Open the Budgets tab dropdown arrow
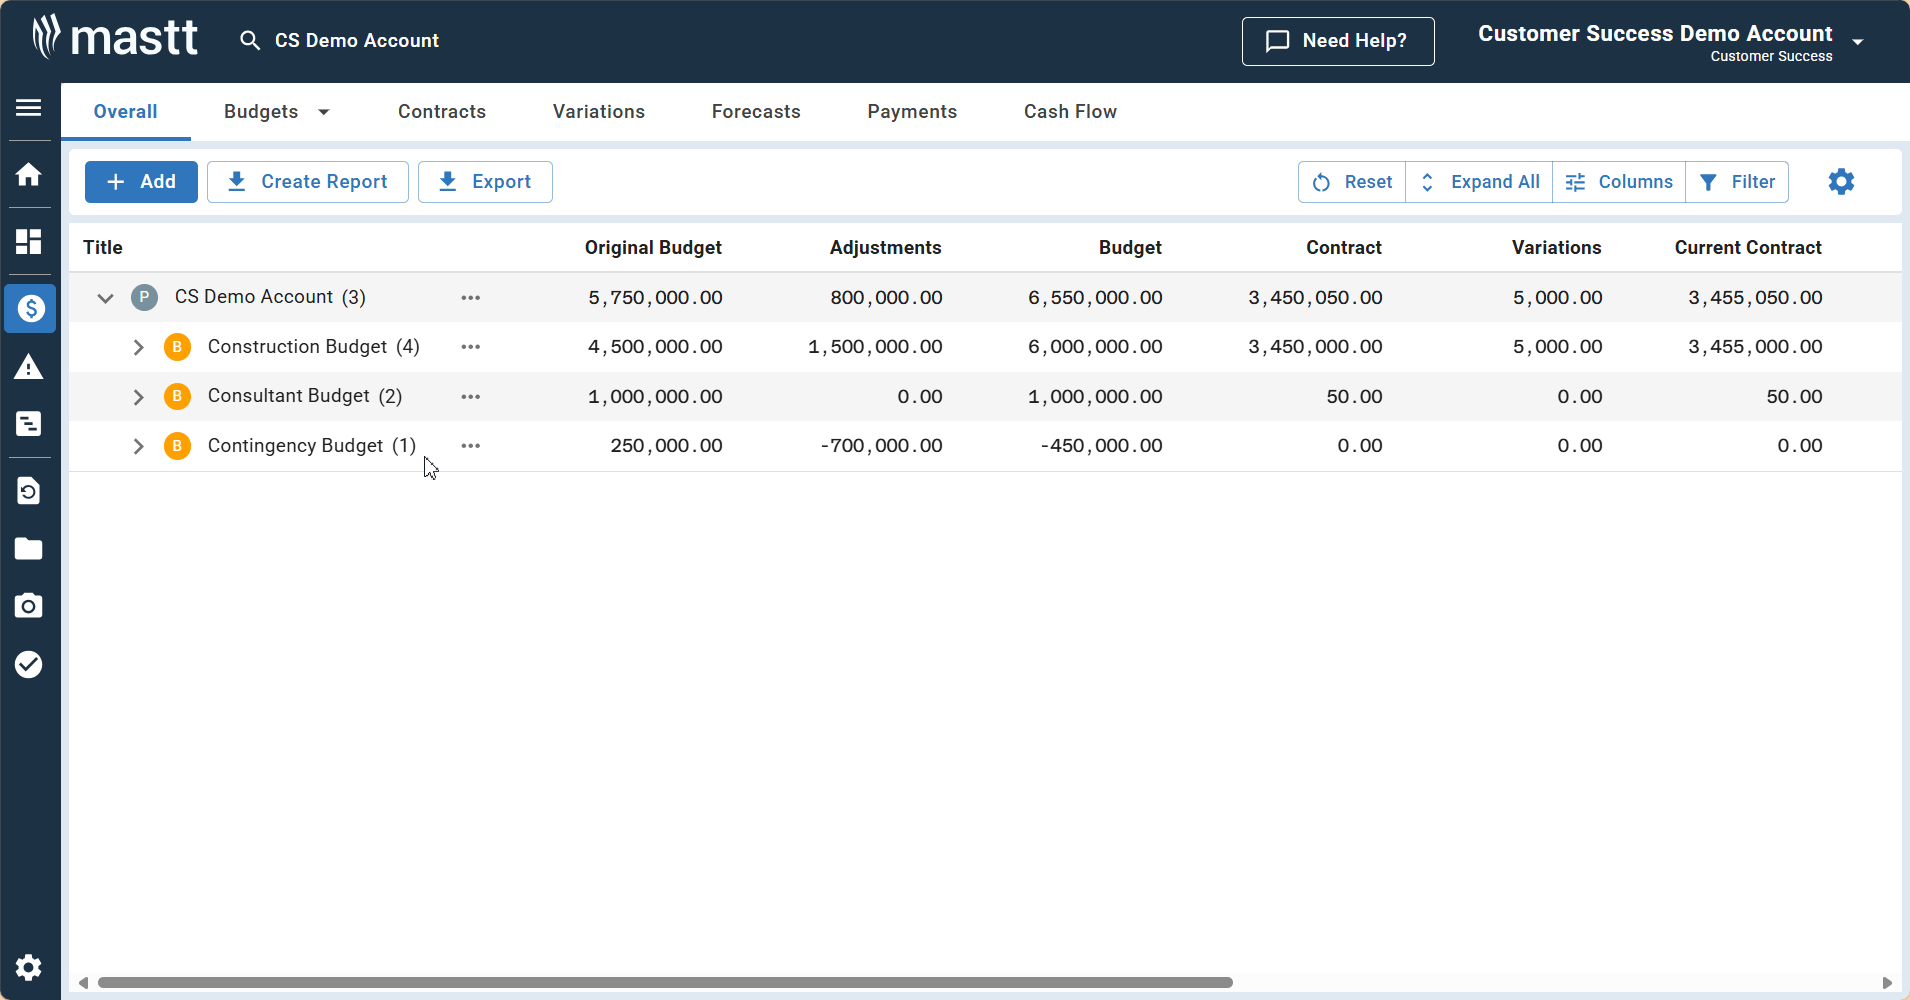Viewport: 1910px width, 1000px height. coord(324,112)
